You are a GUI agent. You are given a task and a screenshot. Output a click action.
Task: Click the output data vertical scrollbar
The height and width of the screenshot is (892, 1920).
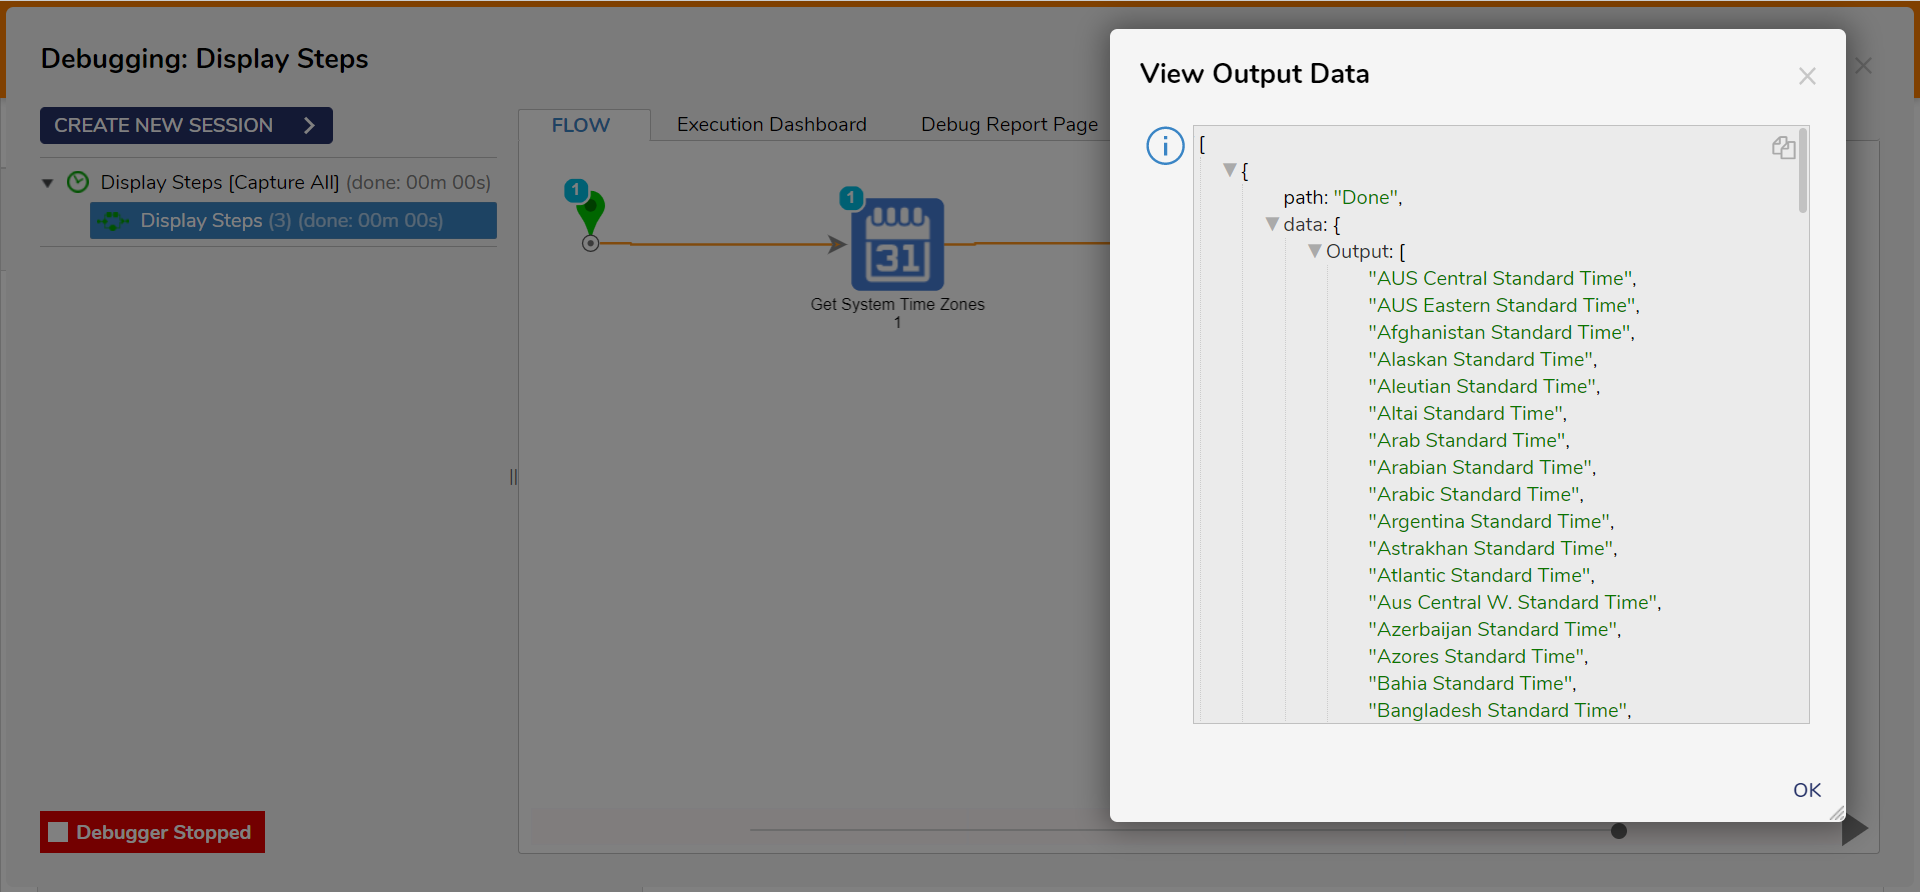pyautogui.click(x=1803, y=170)
